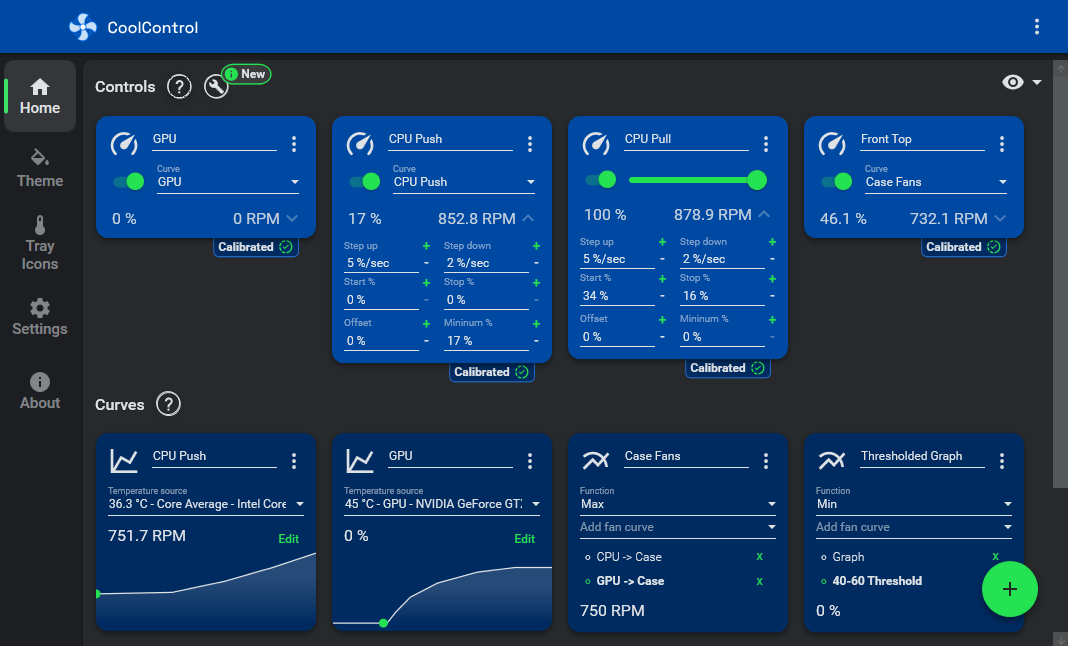Click Edit on the GPU curve
The image size is (1068, 646).
click(x=524, y=539)
